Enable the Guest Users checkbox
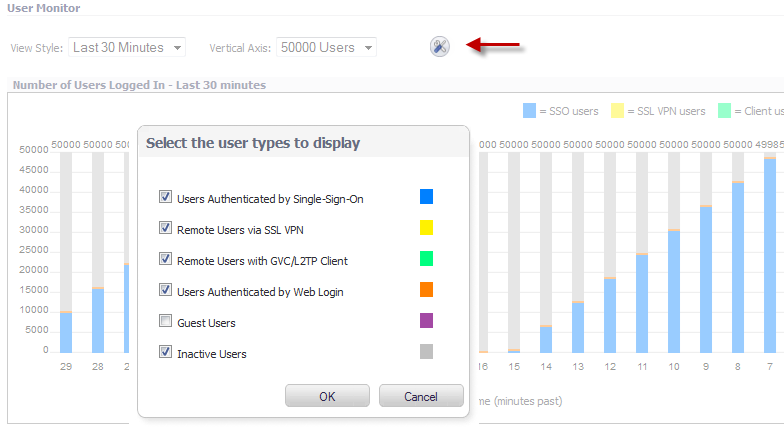Viewport: 784px width, 429px height. [x=166, y=322]
